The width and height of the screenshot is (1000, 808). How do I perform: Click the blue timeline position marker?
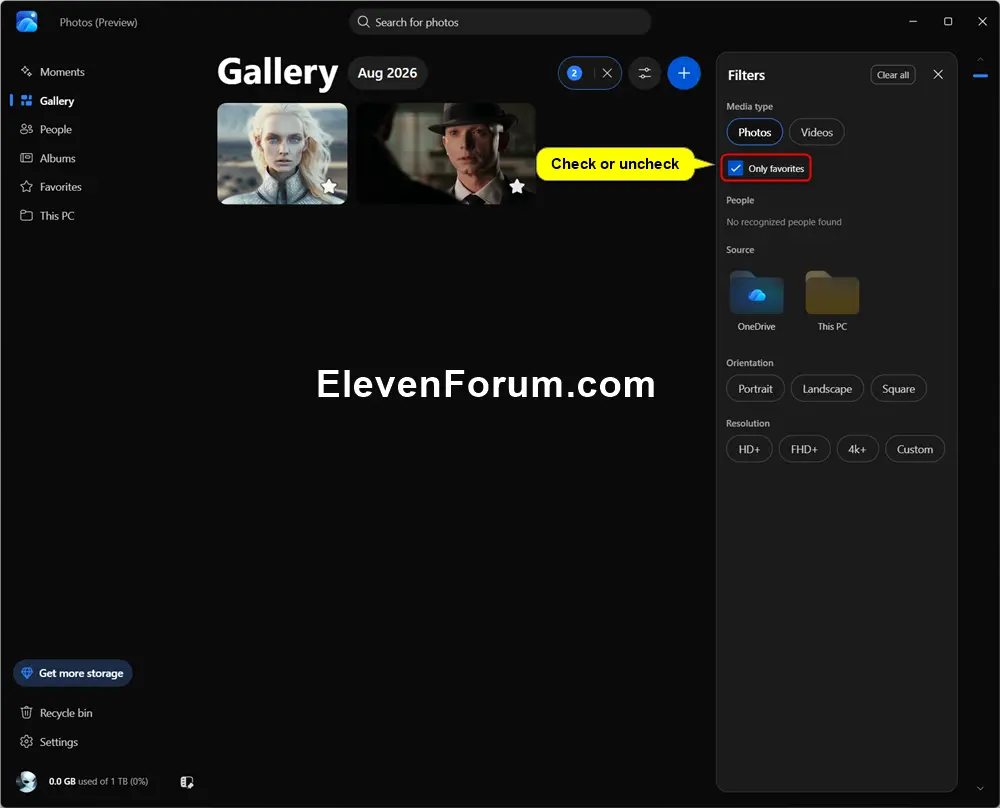[x=980, y=76]
